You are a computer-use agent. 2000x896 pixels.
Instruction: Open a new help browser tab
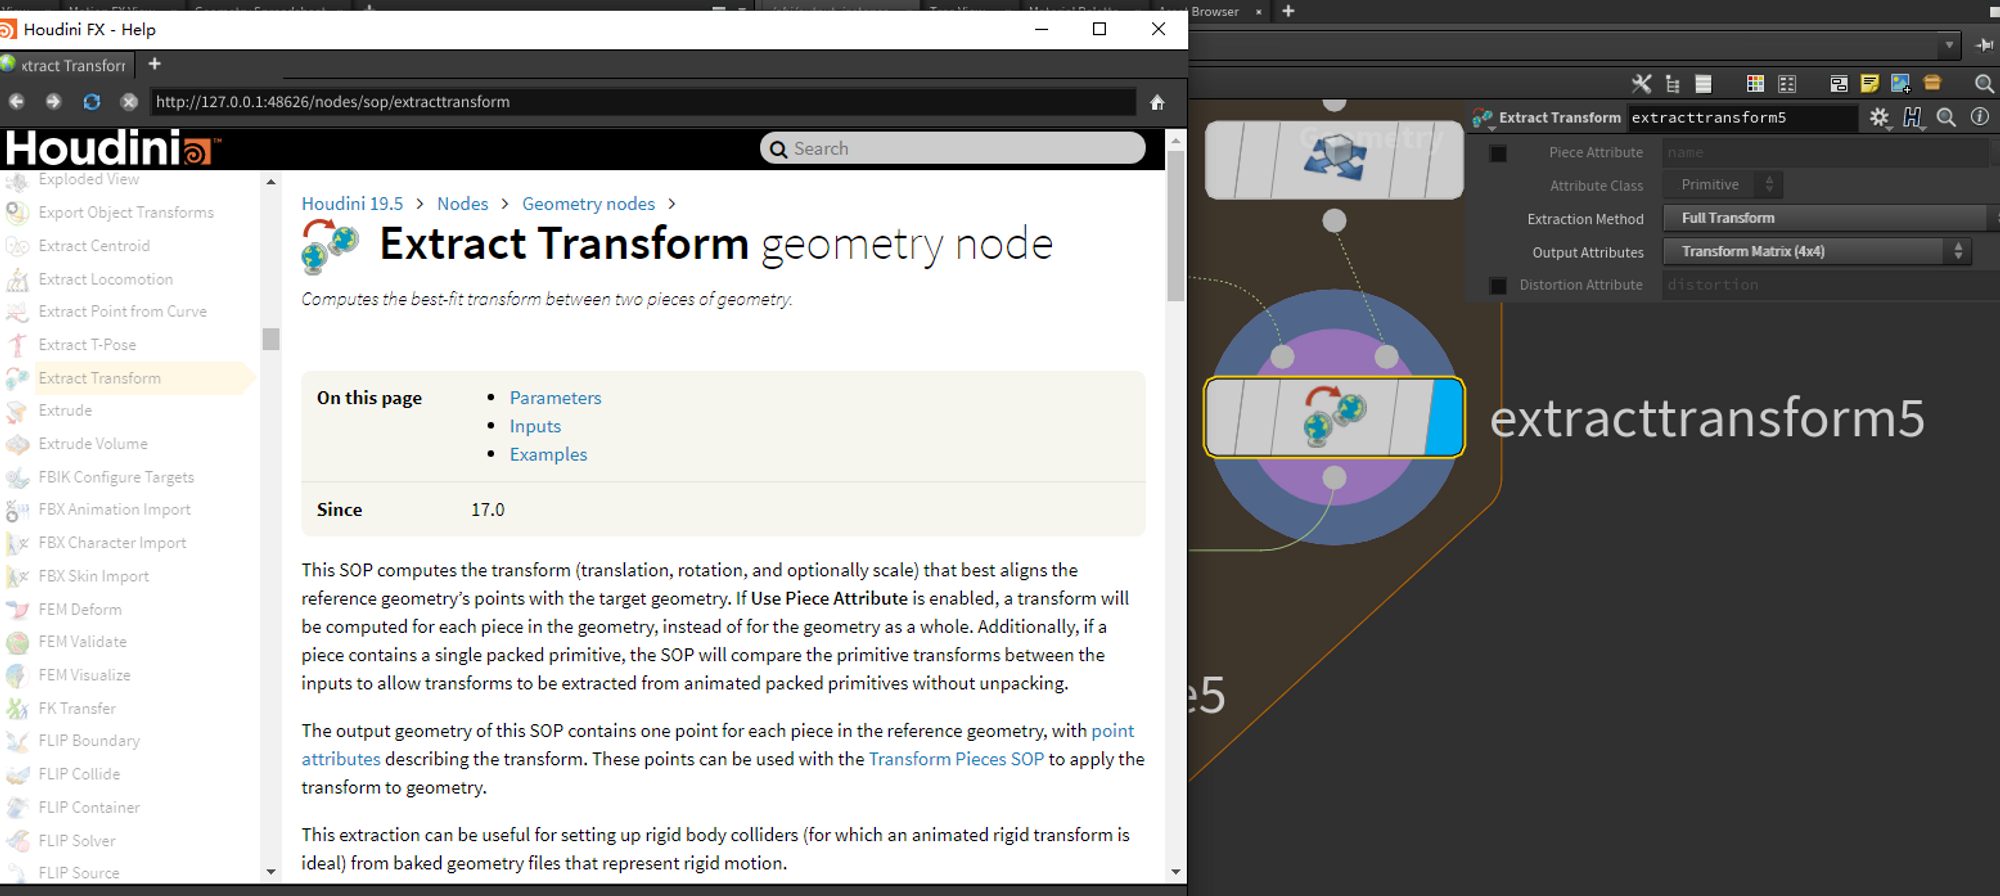tap(154, 65)
